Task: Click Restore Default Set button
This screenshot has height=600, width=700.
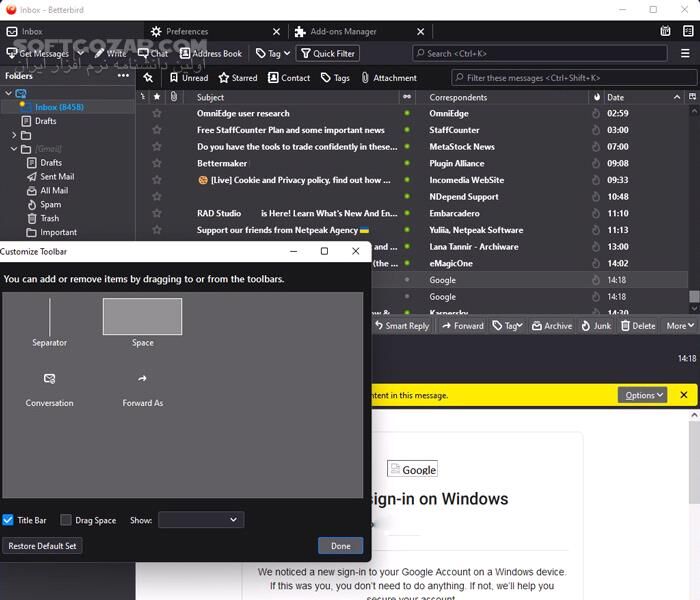Action: pyautogui.click(x=42, y=546)
